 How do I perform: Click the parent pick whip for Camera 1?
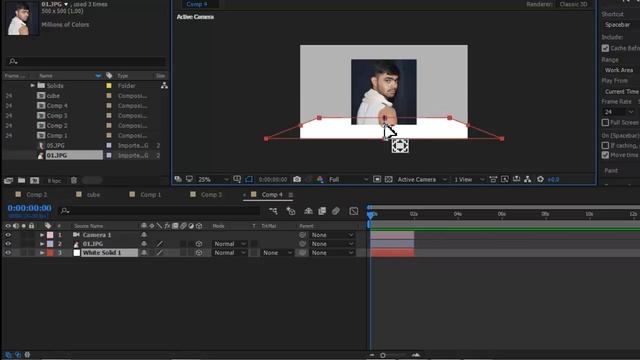[302, 235]
